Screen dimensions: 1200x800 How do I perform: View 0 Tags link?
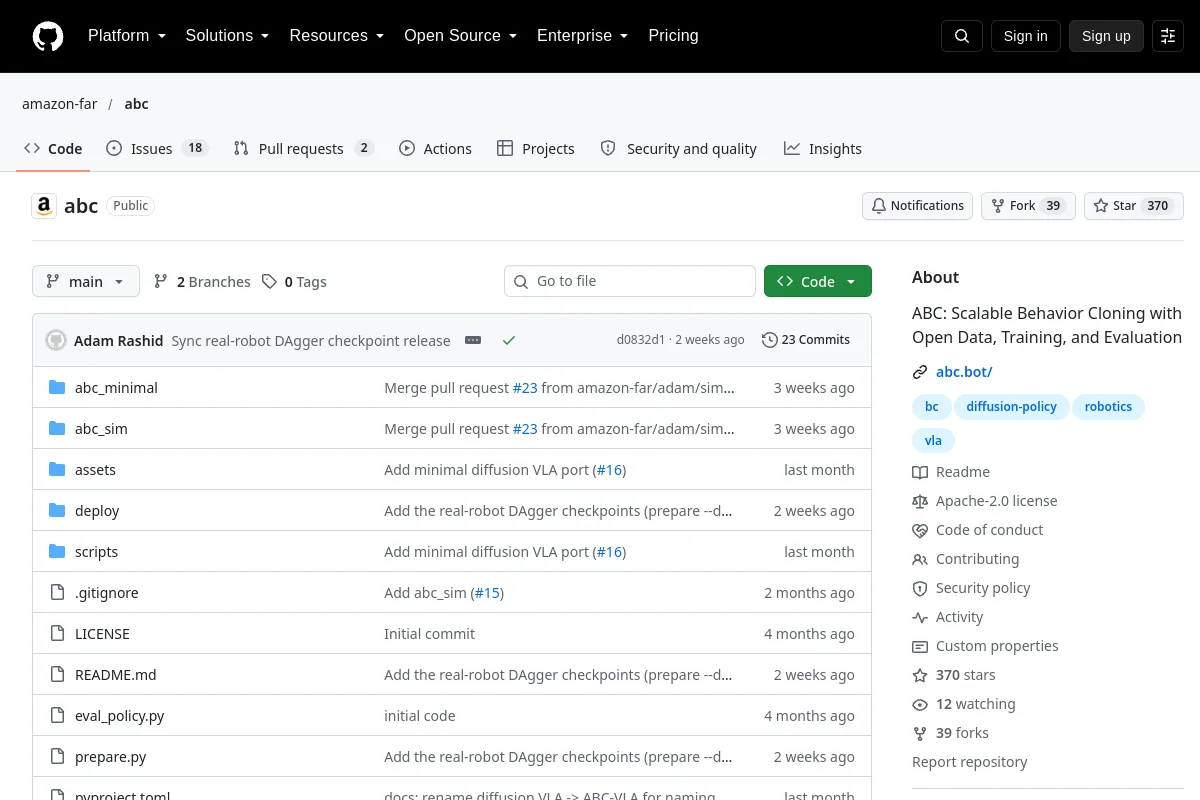coord(294,282)
